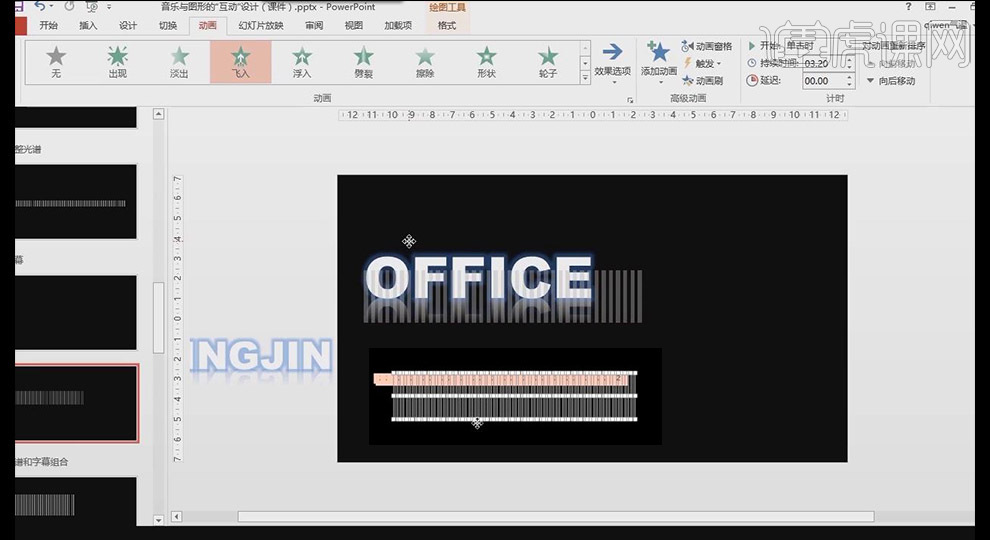The width and height of the screenshot is (990, 540).
Task: Click the horizontal scrollbar below the slide
Action: coord(555,517)
